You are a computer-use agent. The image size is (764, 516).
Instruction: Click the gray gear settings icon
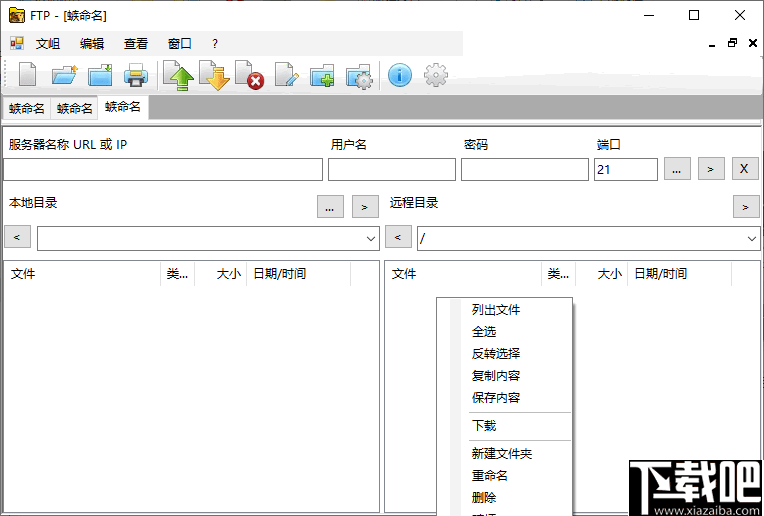(436, 76)
